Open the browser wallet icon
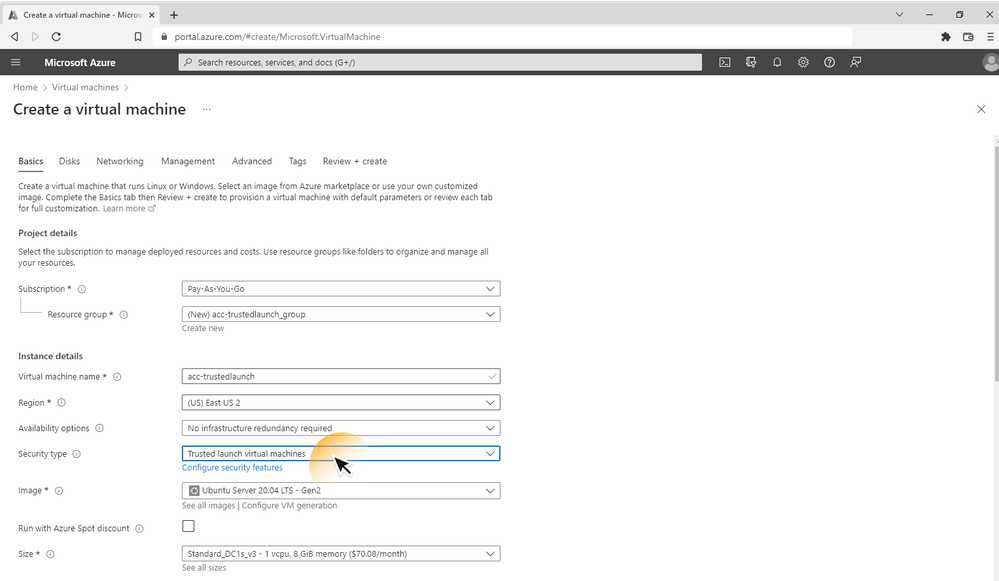This screenshot has width=999, height=581. (968, 37)
